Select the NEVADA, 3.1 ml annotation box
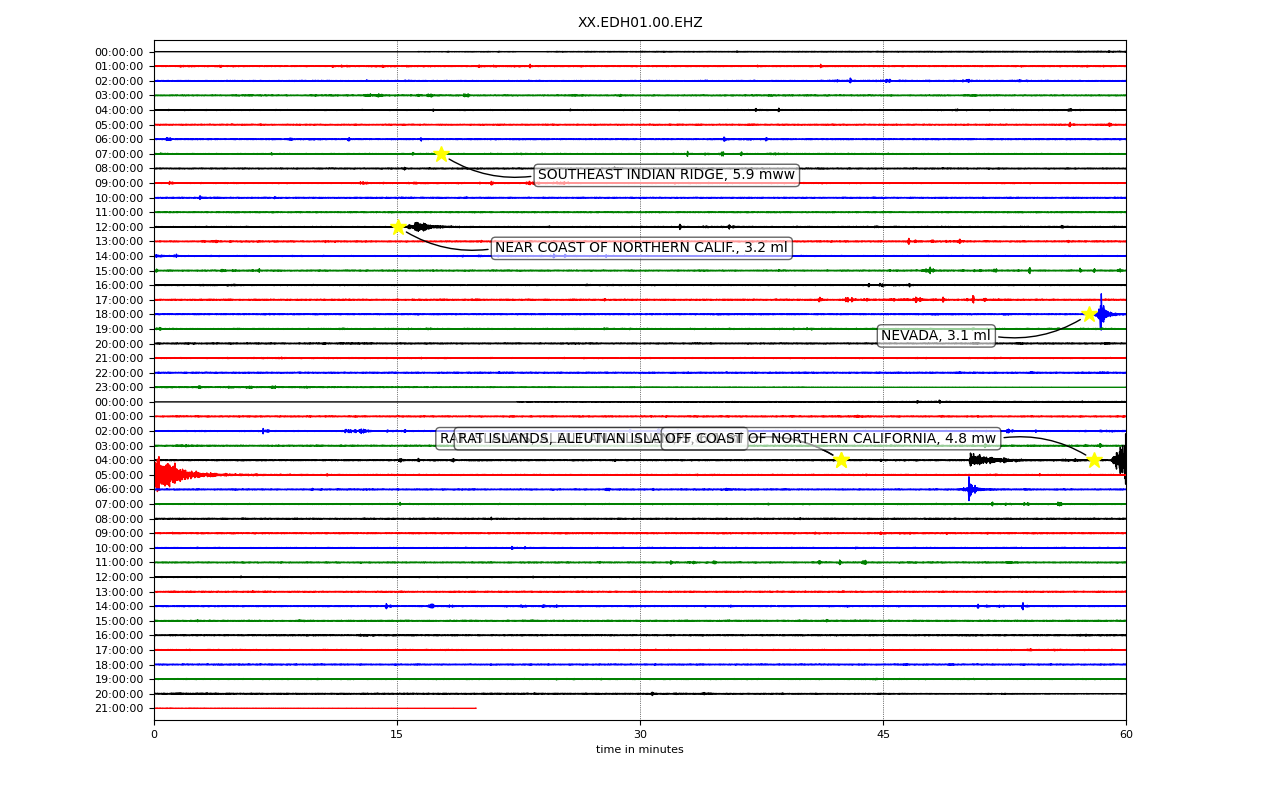Viewport: 1280px width, 800px height. coord(935,336)
